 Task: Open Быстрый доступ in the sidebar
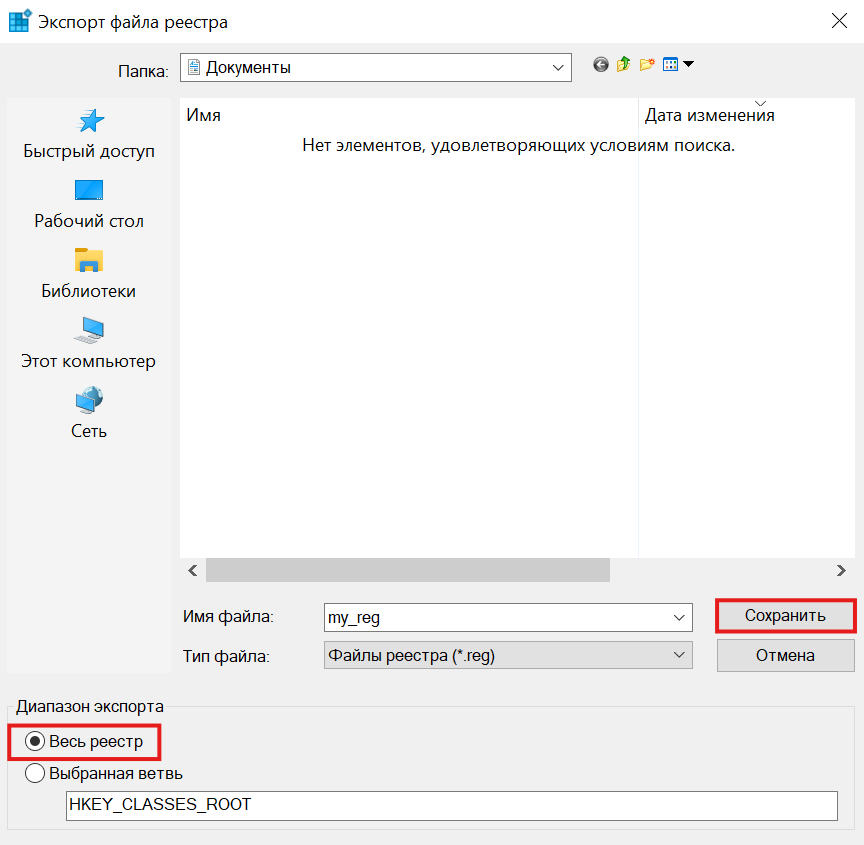pyautogui.click(x=90, y=135)
